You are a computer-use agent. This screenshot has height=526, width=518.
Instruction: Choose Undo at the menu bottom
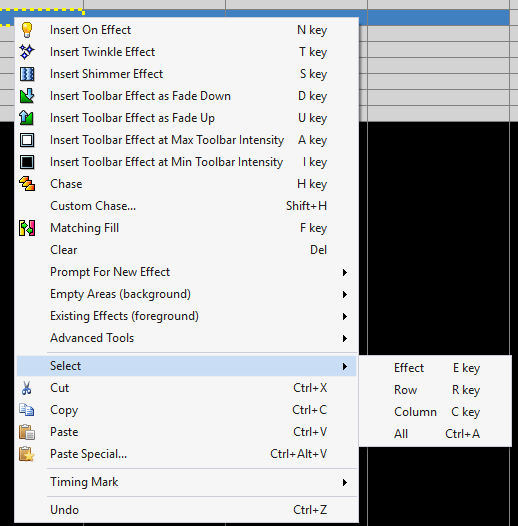click(186, 510)
